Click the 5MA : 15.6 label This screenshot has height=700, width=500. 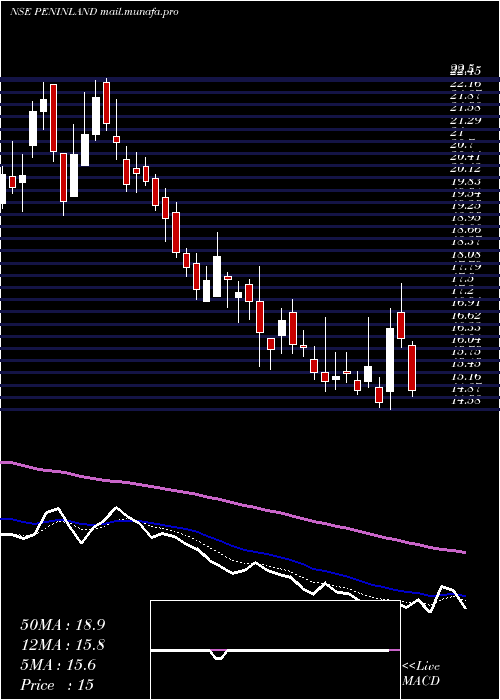click(x=58, y=665)
